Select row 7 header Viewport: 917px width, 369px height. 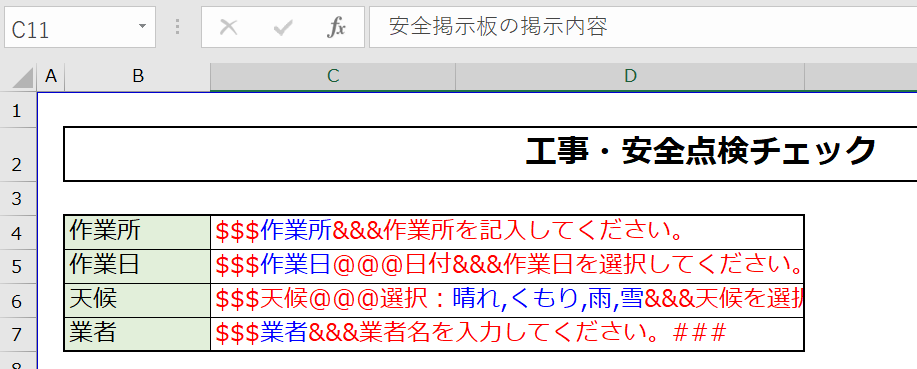18,334
